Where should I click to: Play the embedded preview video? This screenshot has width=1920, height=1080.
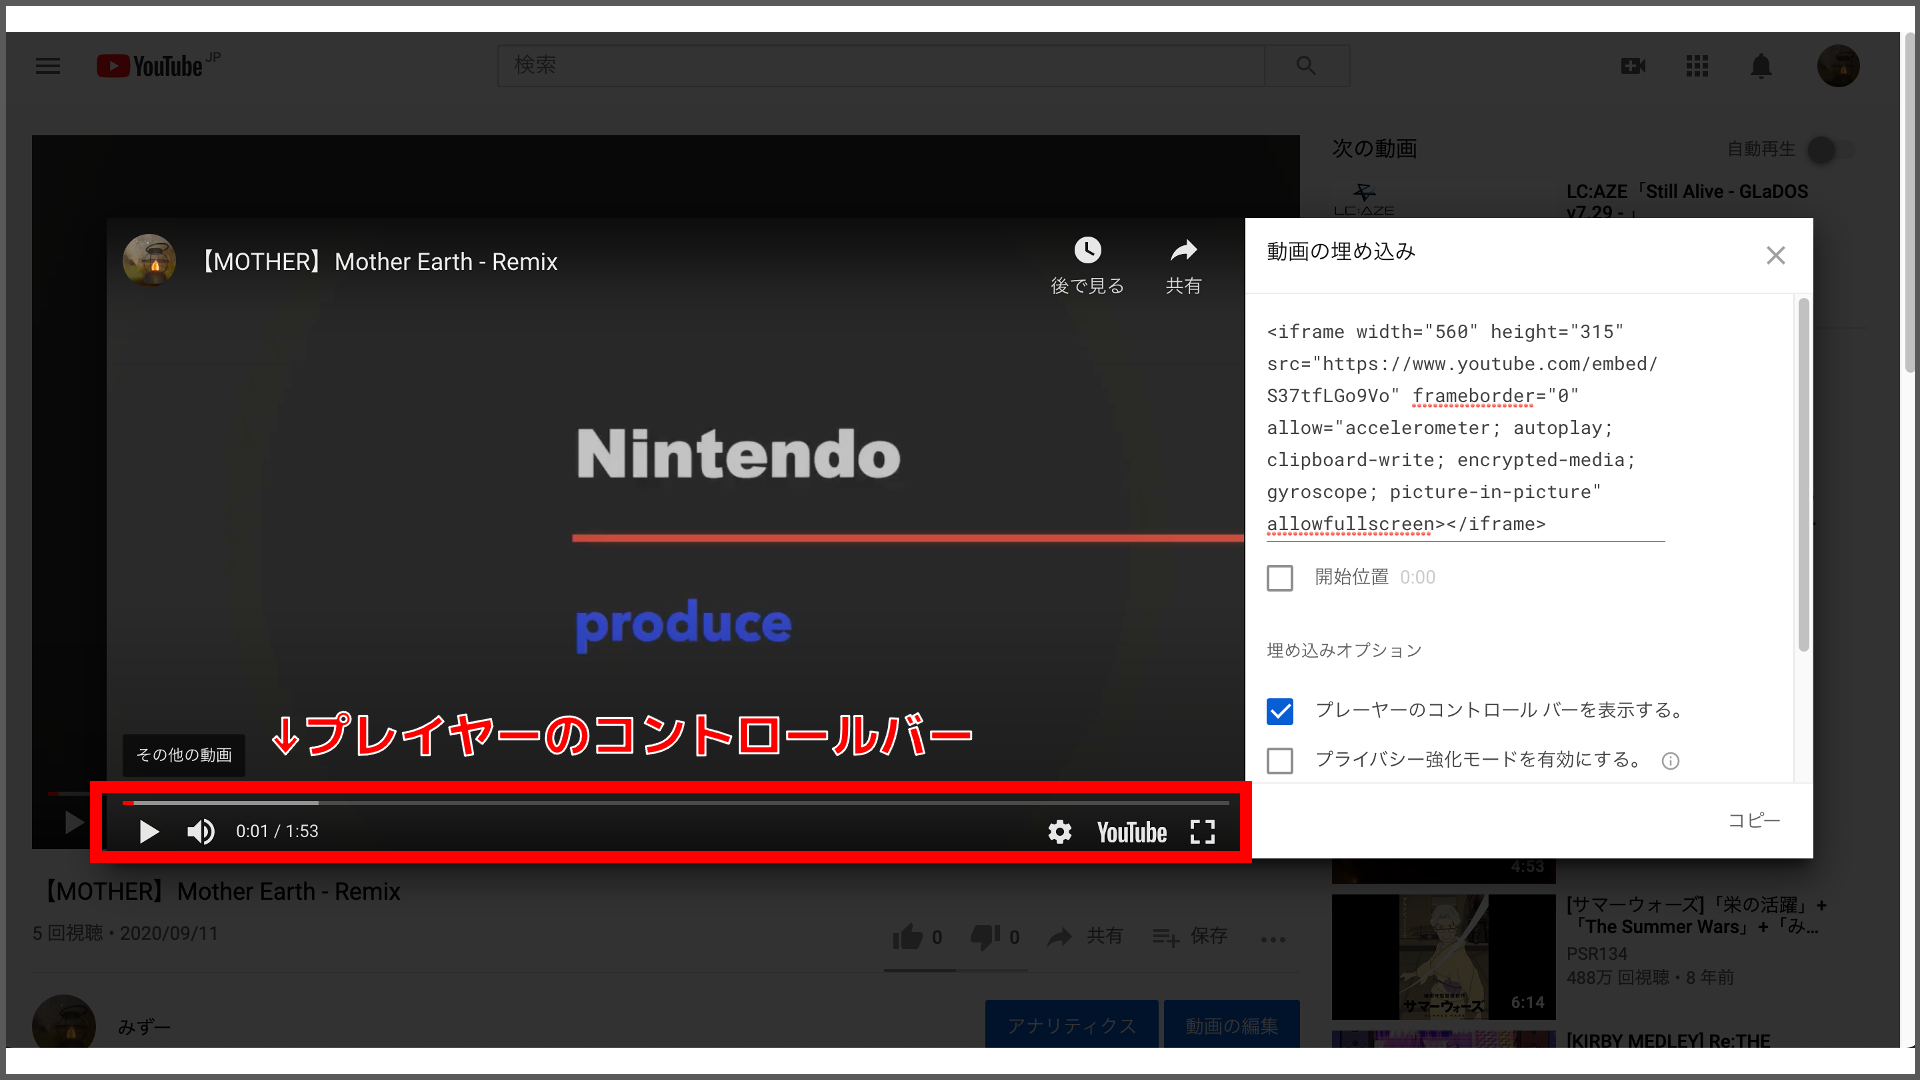tap(149, 832)
